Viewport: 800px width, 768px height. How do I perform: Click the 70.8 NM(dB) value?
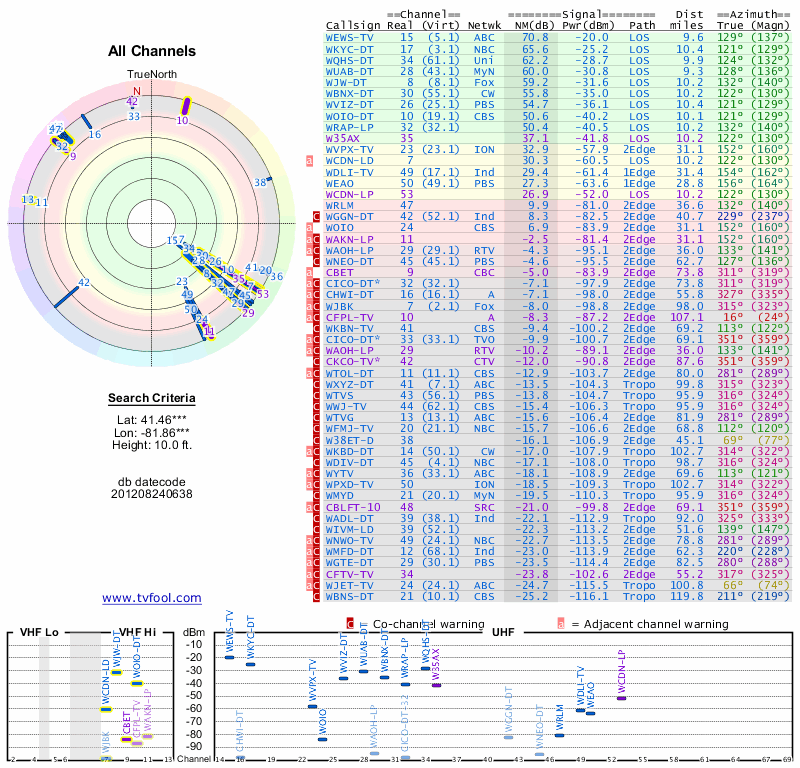(x=535, y=38)
